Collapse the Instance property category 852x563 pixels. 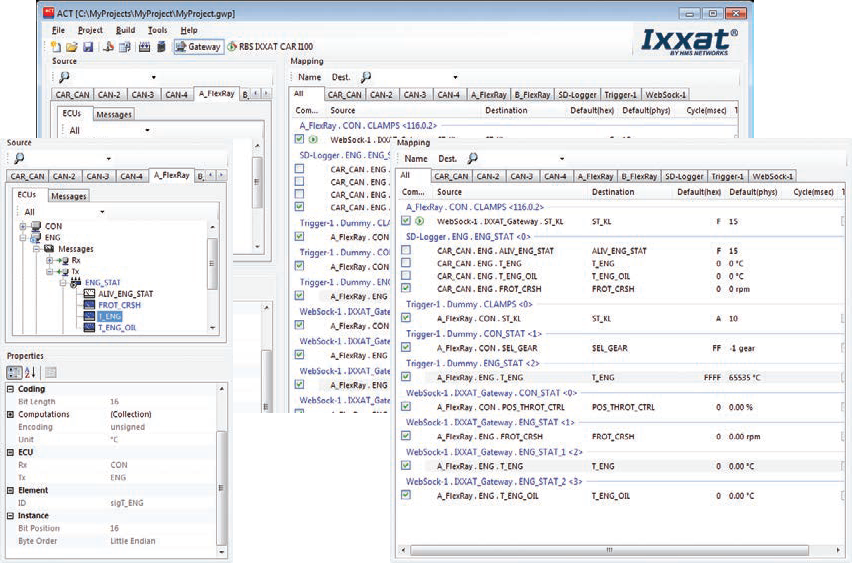click(x=10, y=516)
